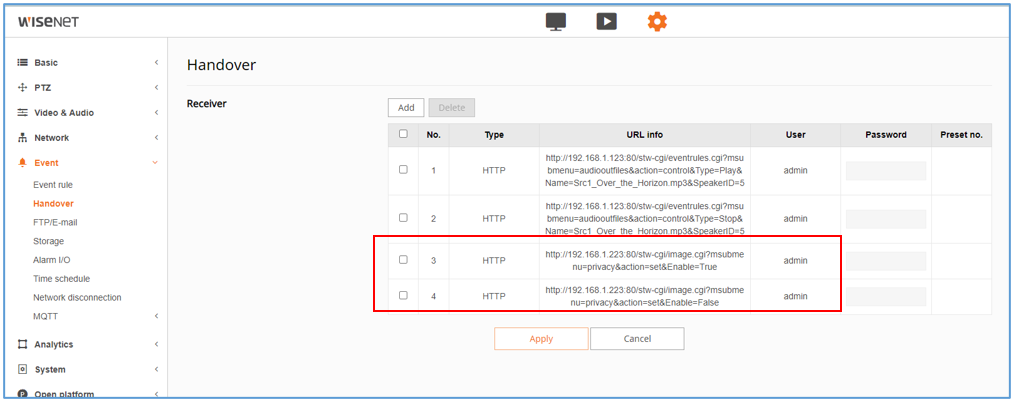Go to the FTP/E-mail settings page

click(55, 223)
